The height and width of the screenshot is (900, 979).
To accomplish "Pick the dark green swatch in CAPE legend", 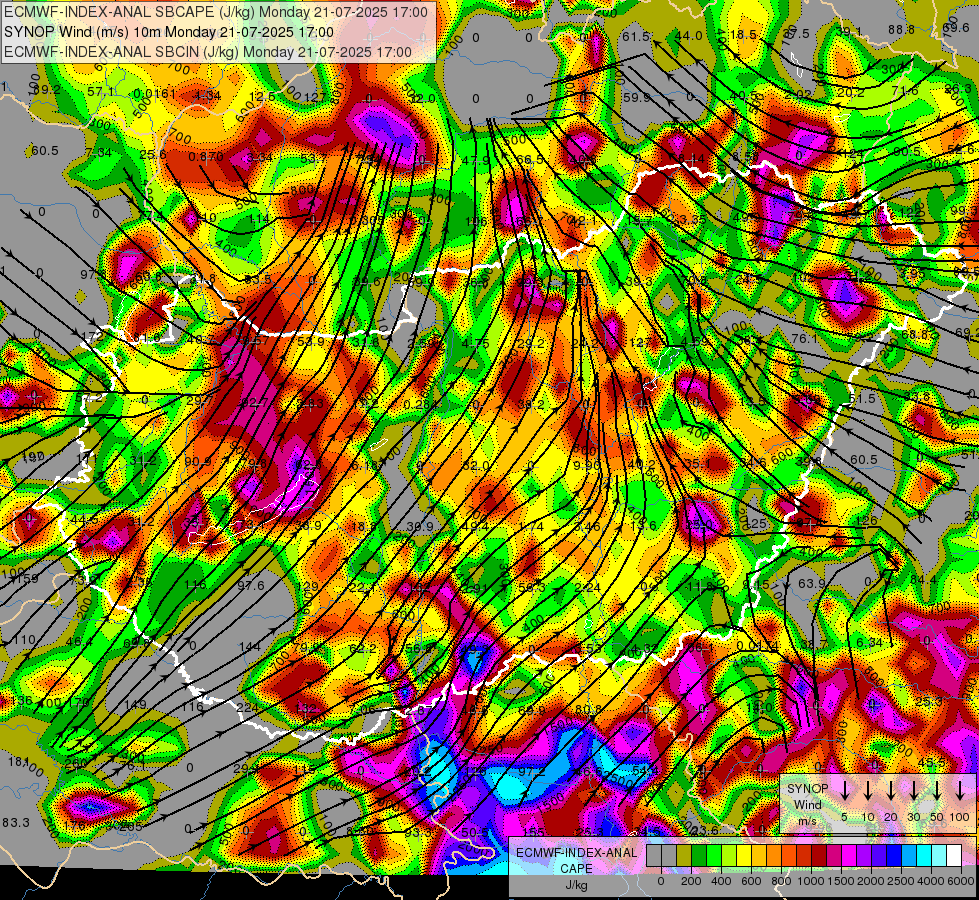I will 699,855.
